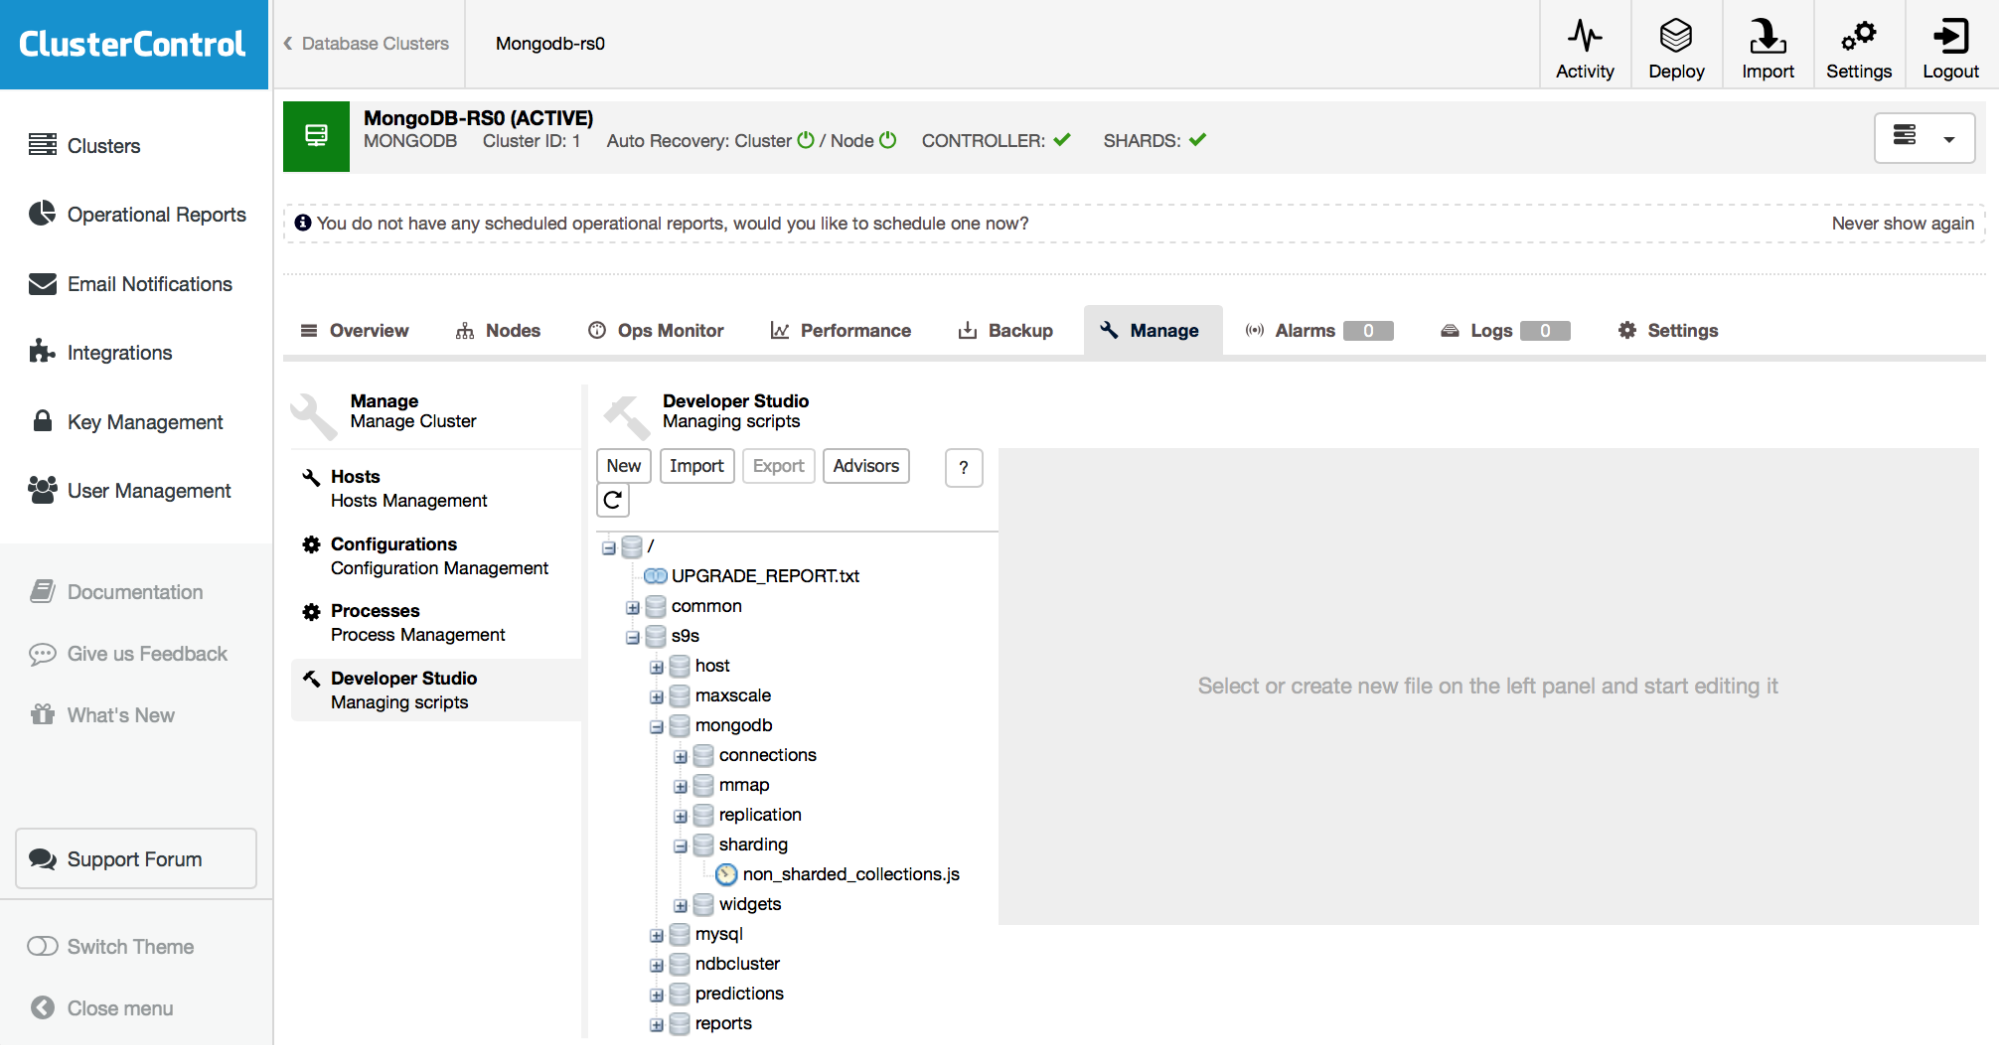1999x1046 pixels.
Task: Click the Clusters sidebar icon
Action: pyautogui.click(x=42, y=145)
